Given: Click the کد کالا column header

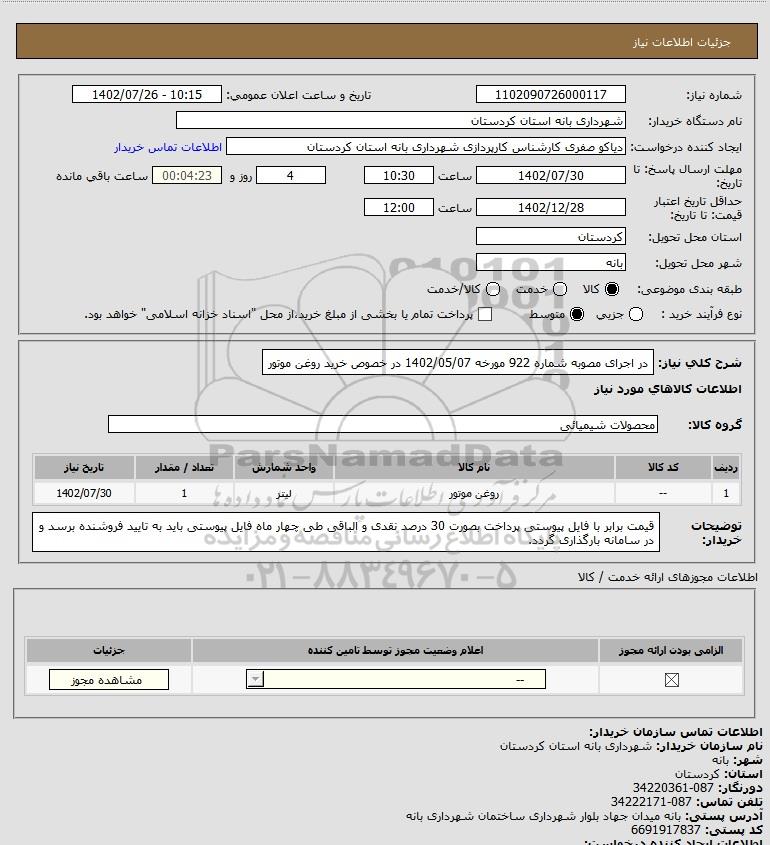Looking at the screenshot, I should coord(663,467).
